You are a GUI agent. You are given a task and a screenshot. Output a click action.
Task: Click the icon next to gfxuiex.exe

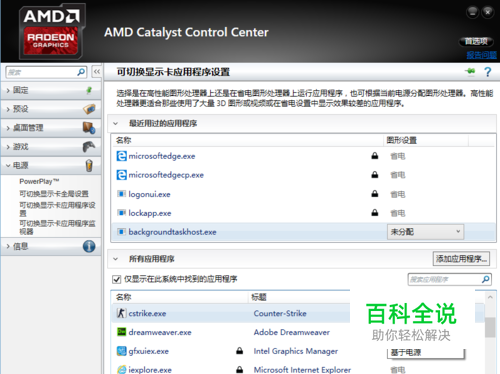(121, 351)
